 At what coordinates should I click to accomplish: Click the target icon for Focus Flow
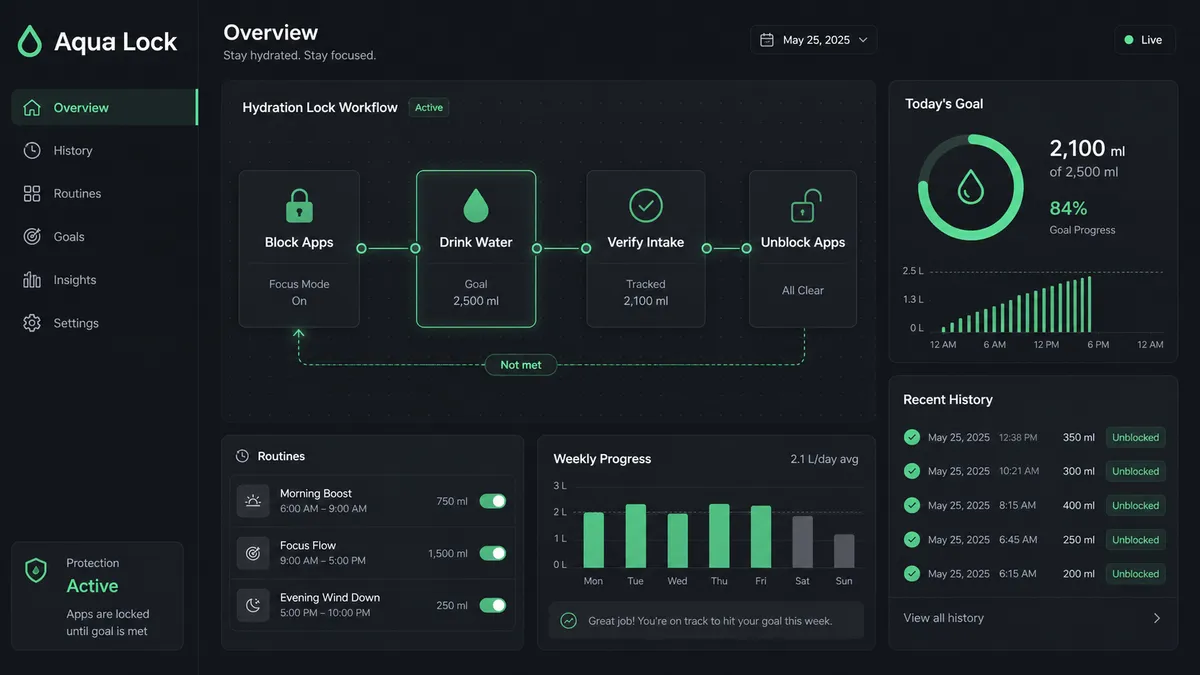click(x=253, y=553)
